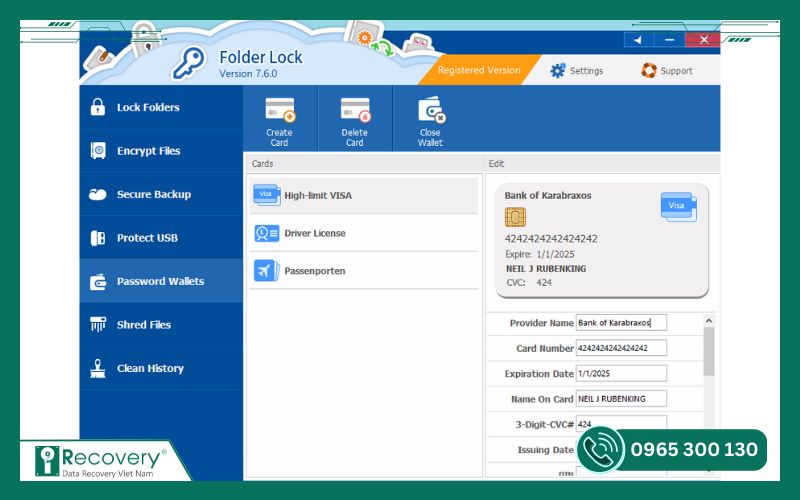Minimize the Folder Lock window

click(669, 40)
